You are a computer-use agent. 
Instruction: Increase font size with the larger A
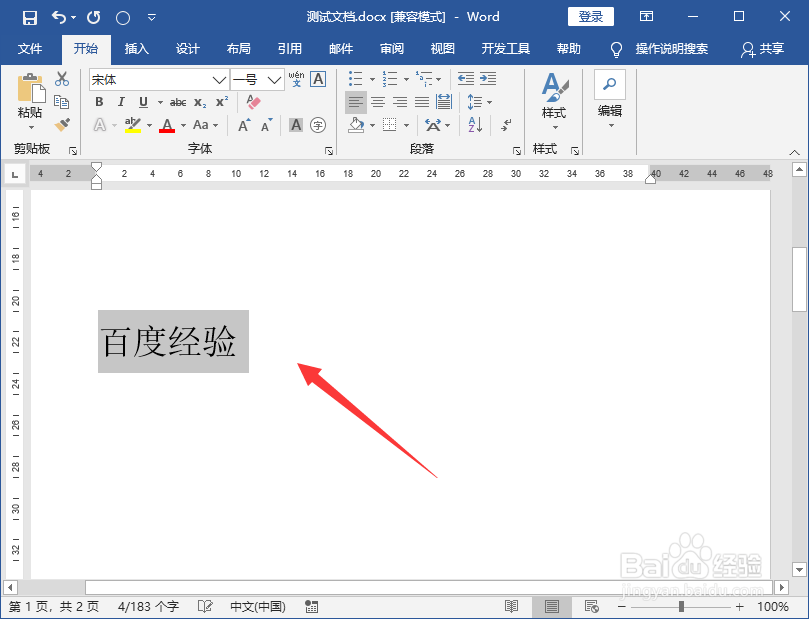[x=244, y=125]
